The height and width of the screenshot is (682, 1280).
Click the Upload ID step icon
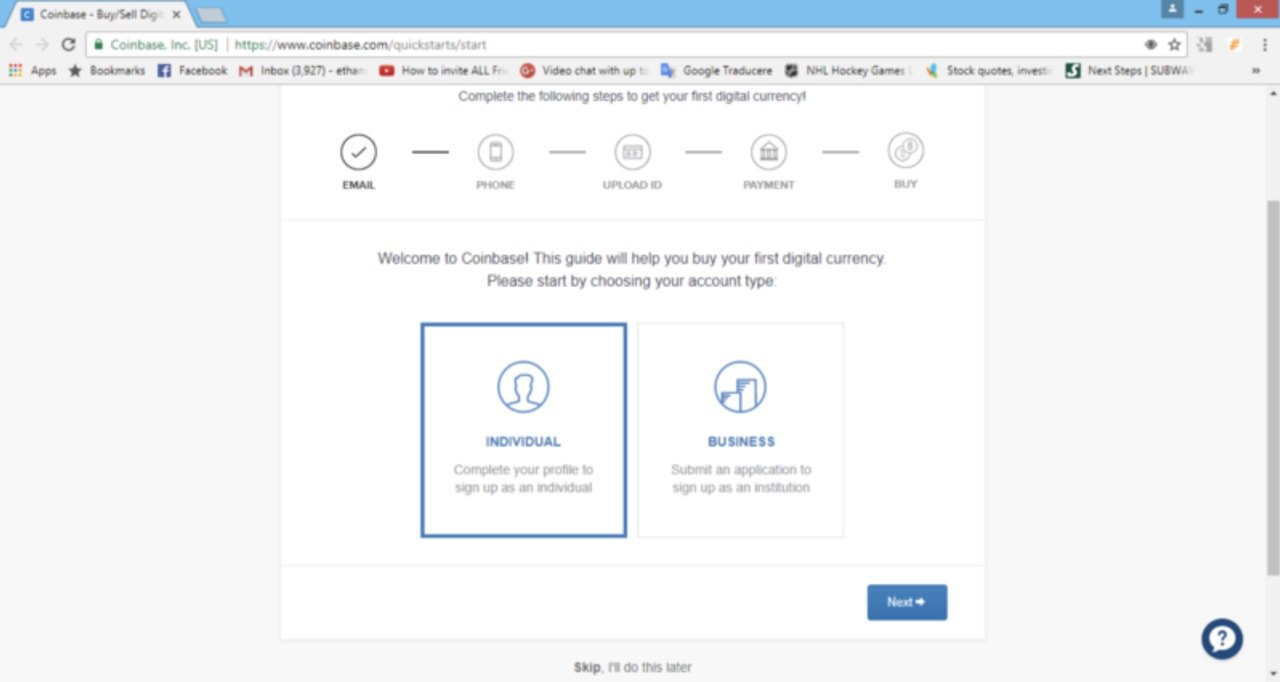(x=632, y=152)
